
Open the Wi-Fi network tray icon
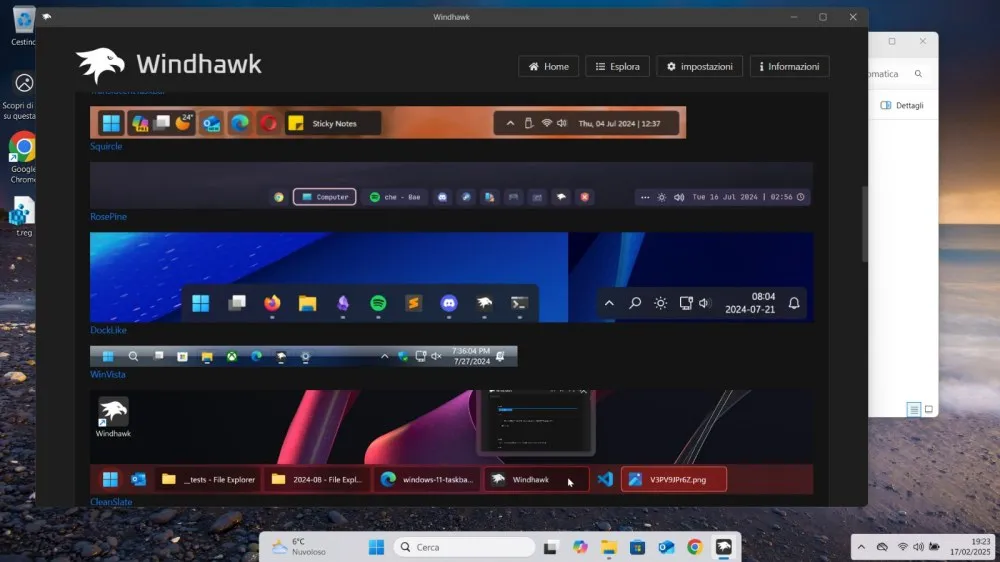[902, 547]
